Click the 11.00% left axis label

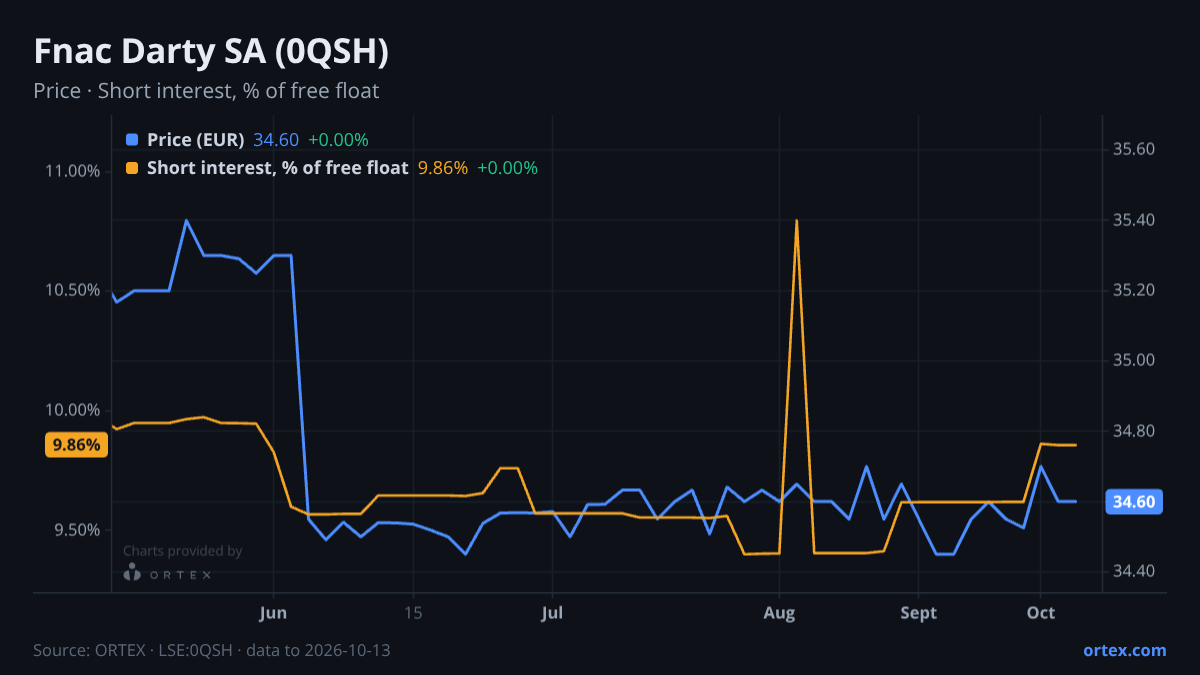tap(73, 171)
